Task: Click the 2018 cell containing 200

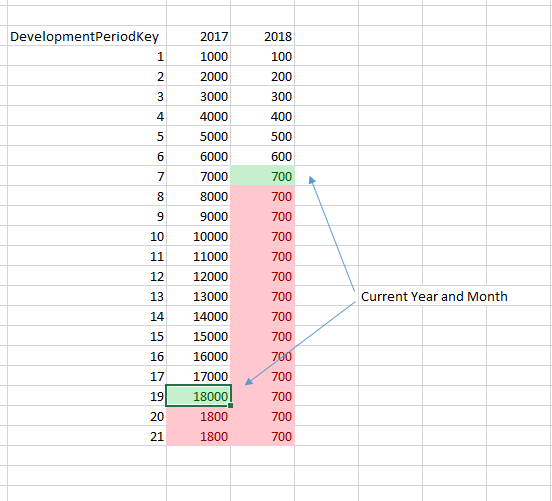Action: tap(263, 76)
